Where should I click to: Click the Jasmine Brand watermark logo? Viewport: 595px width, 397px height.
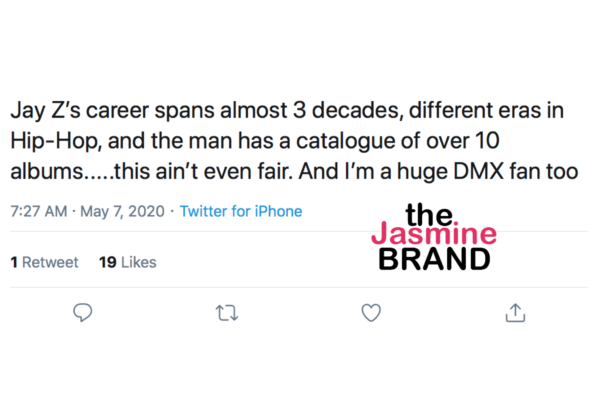tap(434, 236)
